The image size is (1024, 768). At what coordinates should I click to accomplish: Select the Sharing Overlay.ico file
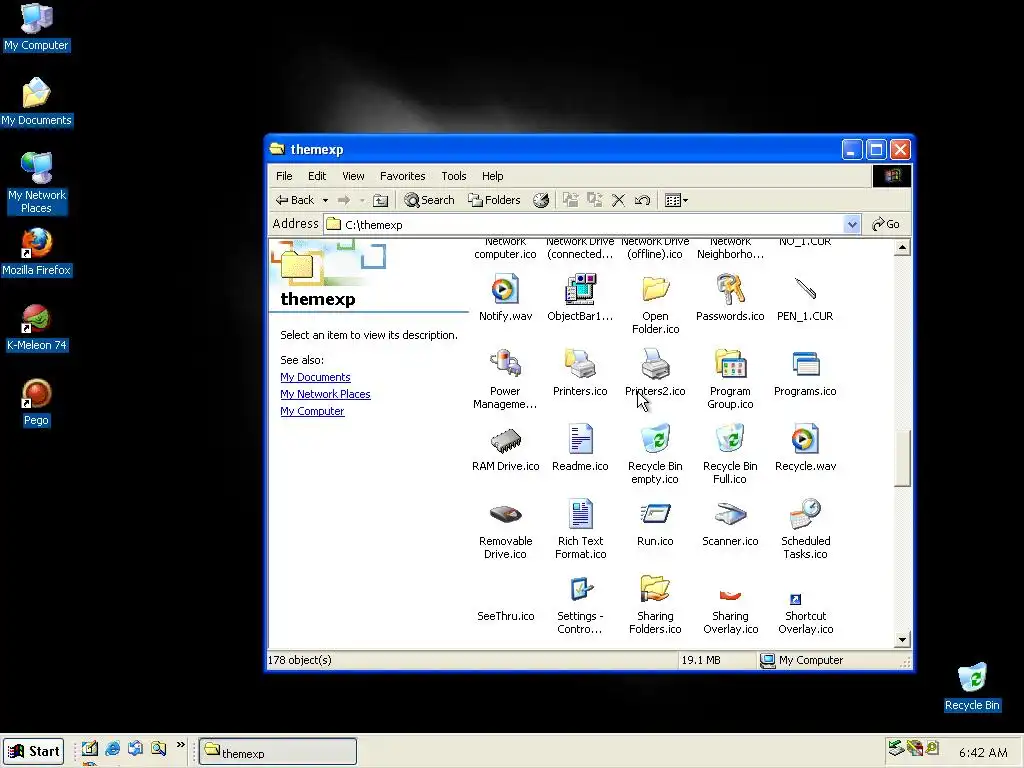pos(730,595)
